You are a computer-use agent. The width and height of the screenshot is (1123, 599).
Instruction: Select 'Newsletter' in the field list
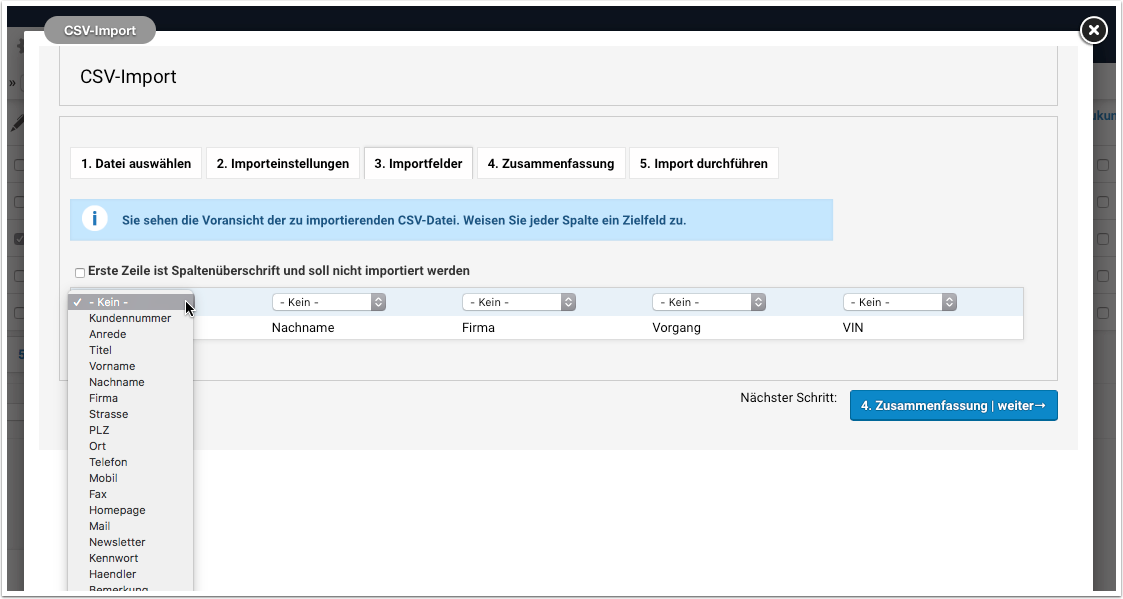coord(117,542)
